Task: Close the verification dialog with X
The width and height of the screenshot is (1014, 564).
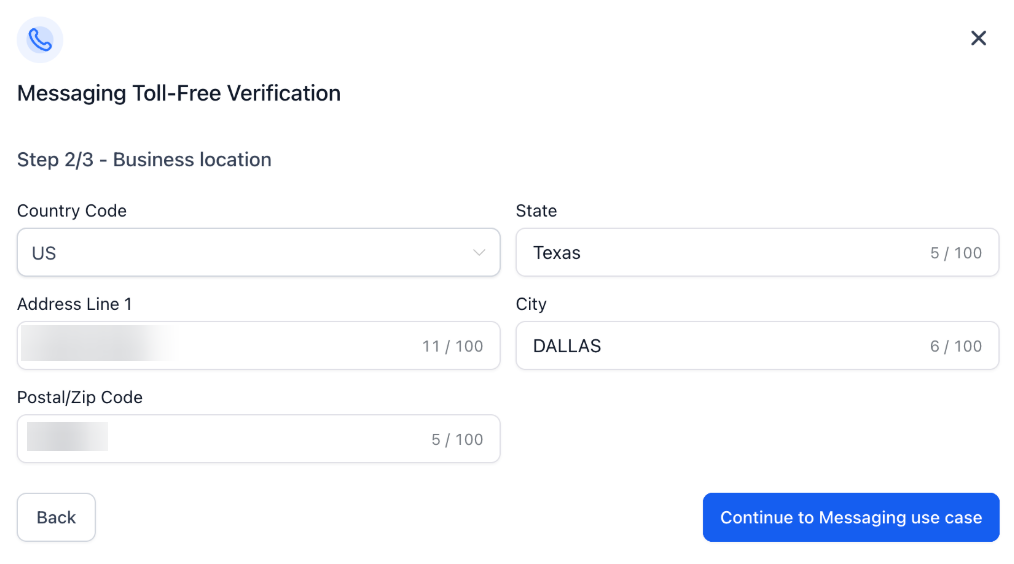Action: pyautogui.click(x=978, y=38)
